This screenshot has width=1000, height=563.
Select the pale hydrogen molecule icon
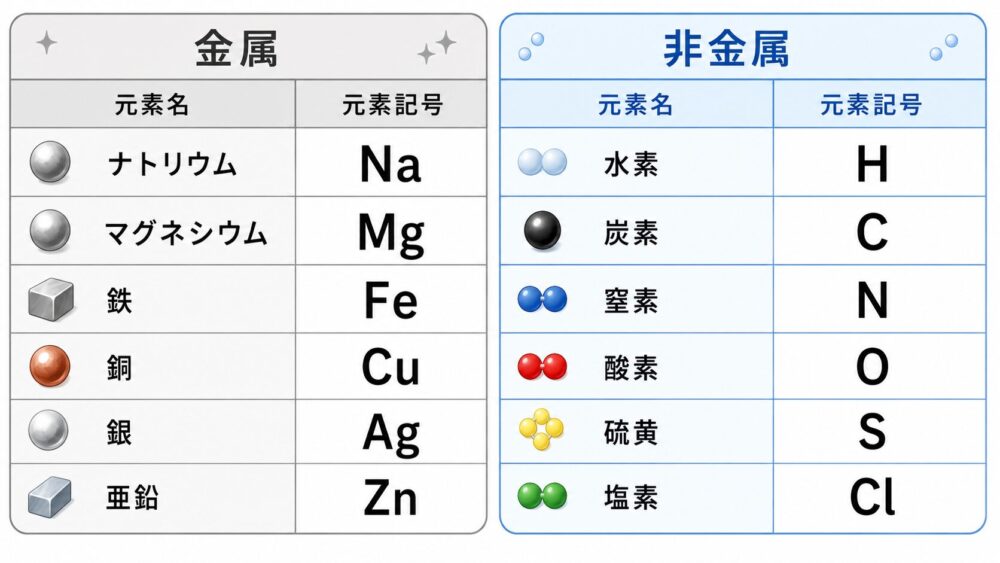[542, 162]
